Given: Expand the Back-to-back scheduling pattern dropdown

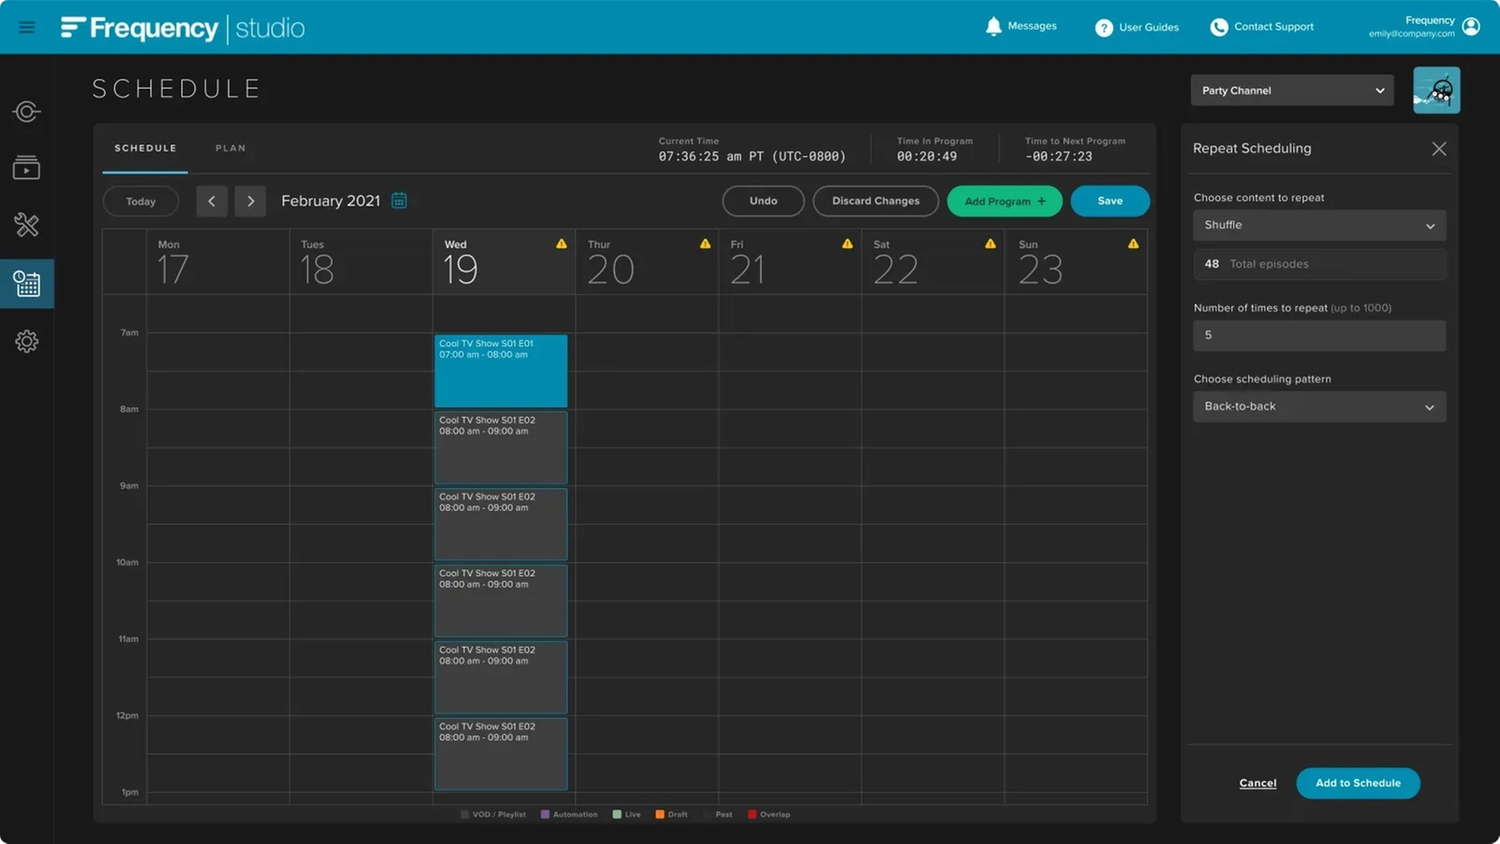Looking at the screenshot, I should [x=1319, y=407].
